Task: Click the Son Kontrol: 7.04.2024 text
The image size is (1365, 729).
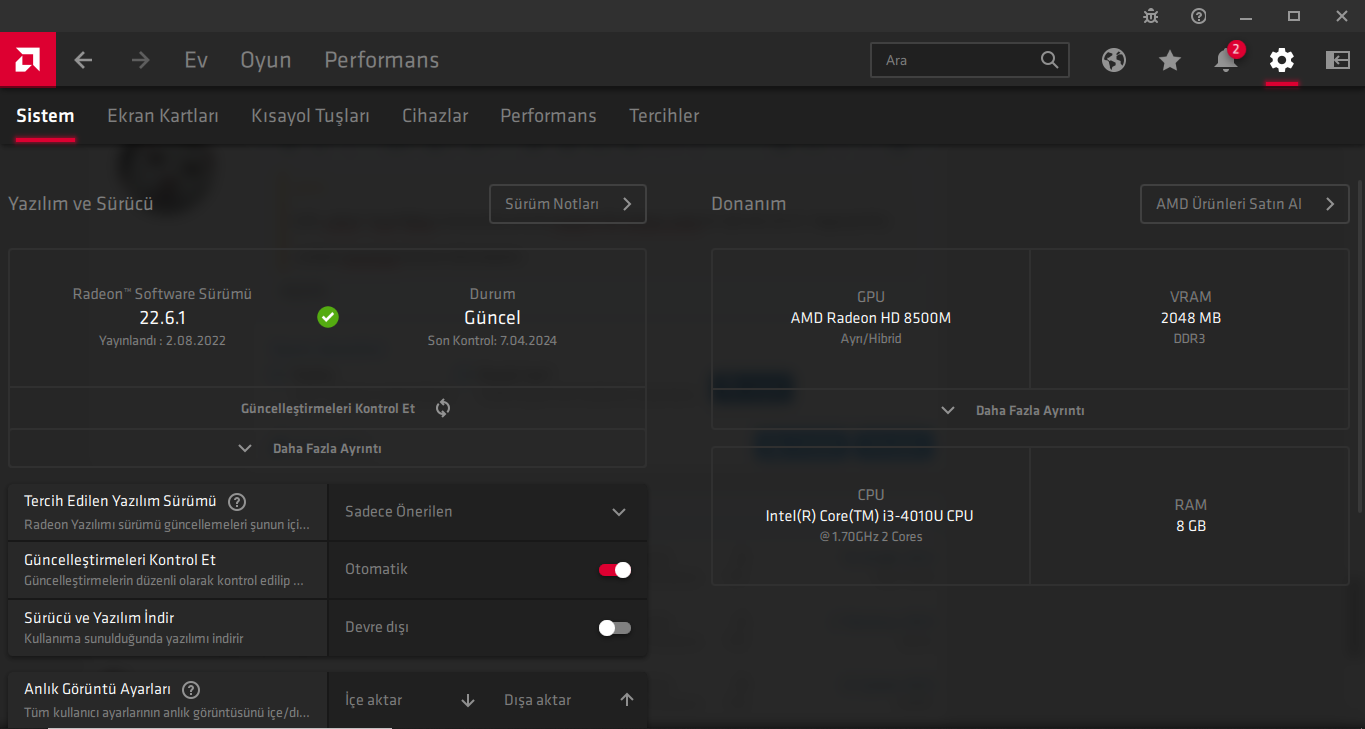Action: (x=492, y=341)
